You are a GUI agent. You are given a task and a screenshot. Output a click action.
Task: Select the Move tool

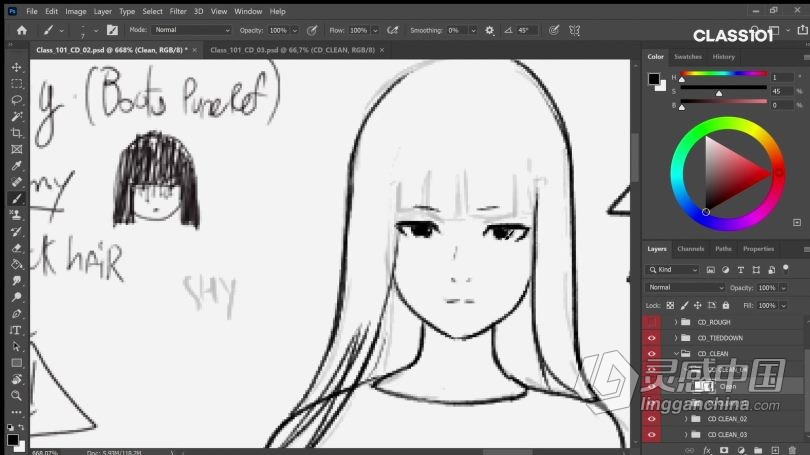pos(17,67)
